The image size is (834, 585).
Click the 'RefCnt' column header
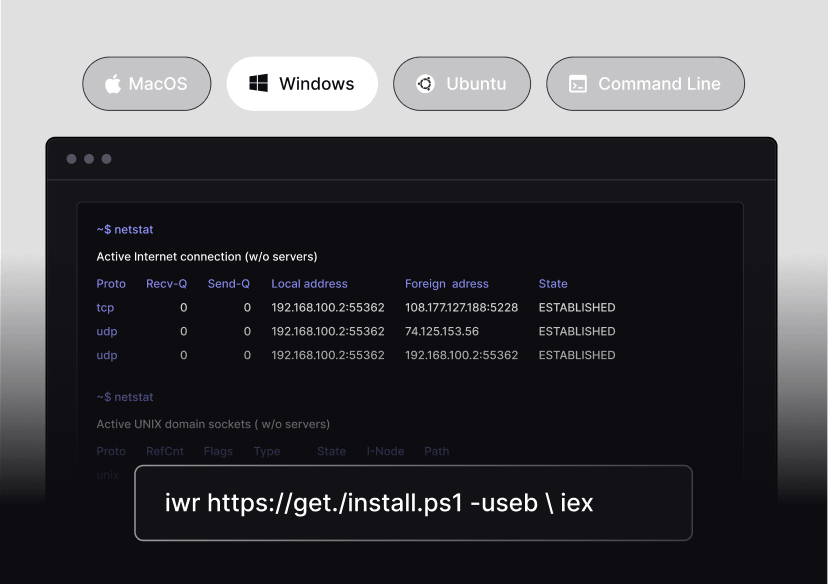point(165,451)
